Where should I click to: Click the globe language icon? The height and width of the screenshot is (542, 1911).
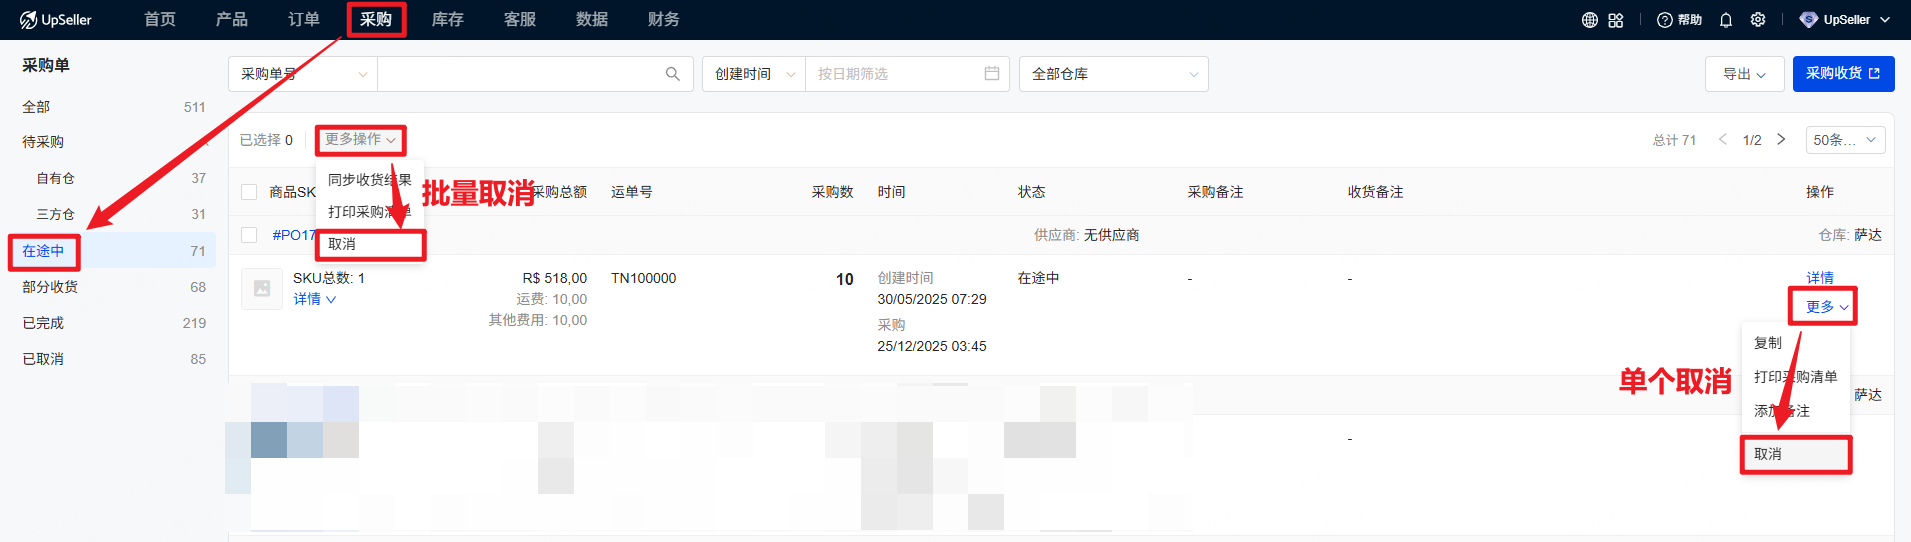click(1589, 20)
